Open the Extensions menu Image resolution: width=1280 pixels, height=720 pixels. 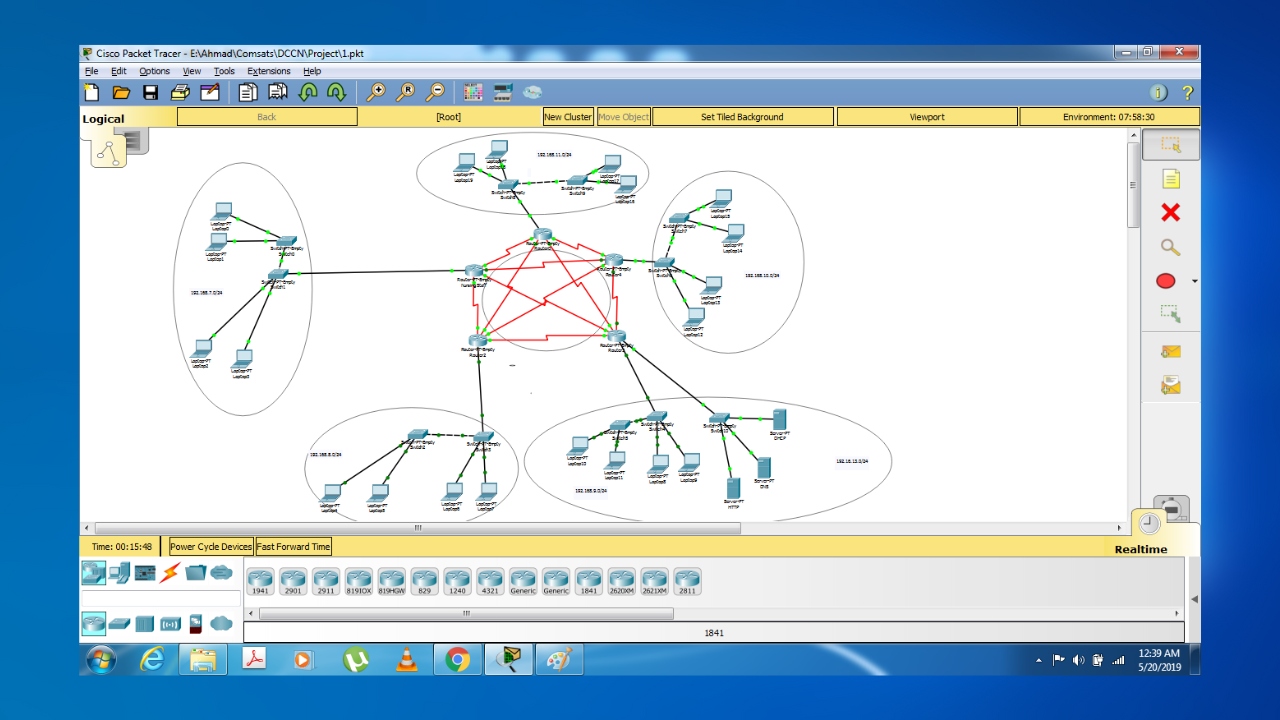pos(269,71)
